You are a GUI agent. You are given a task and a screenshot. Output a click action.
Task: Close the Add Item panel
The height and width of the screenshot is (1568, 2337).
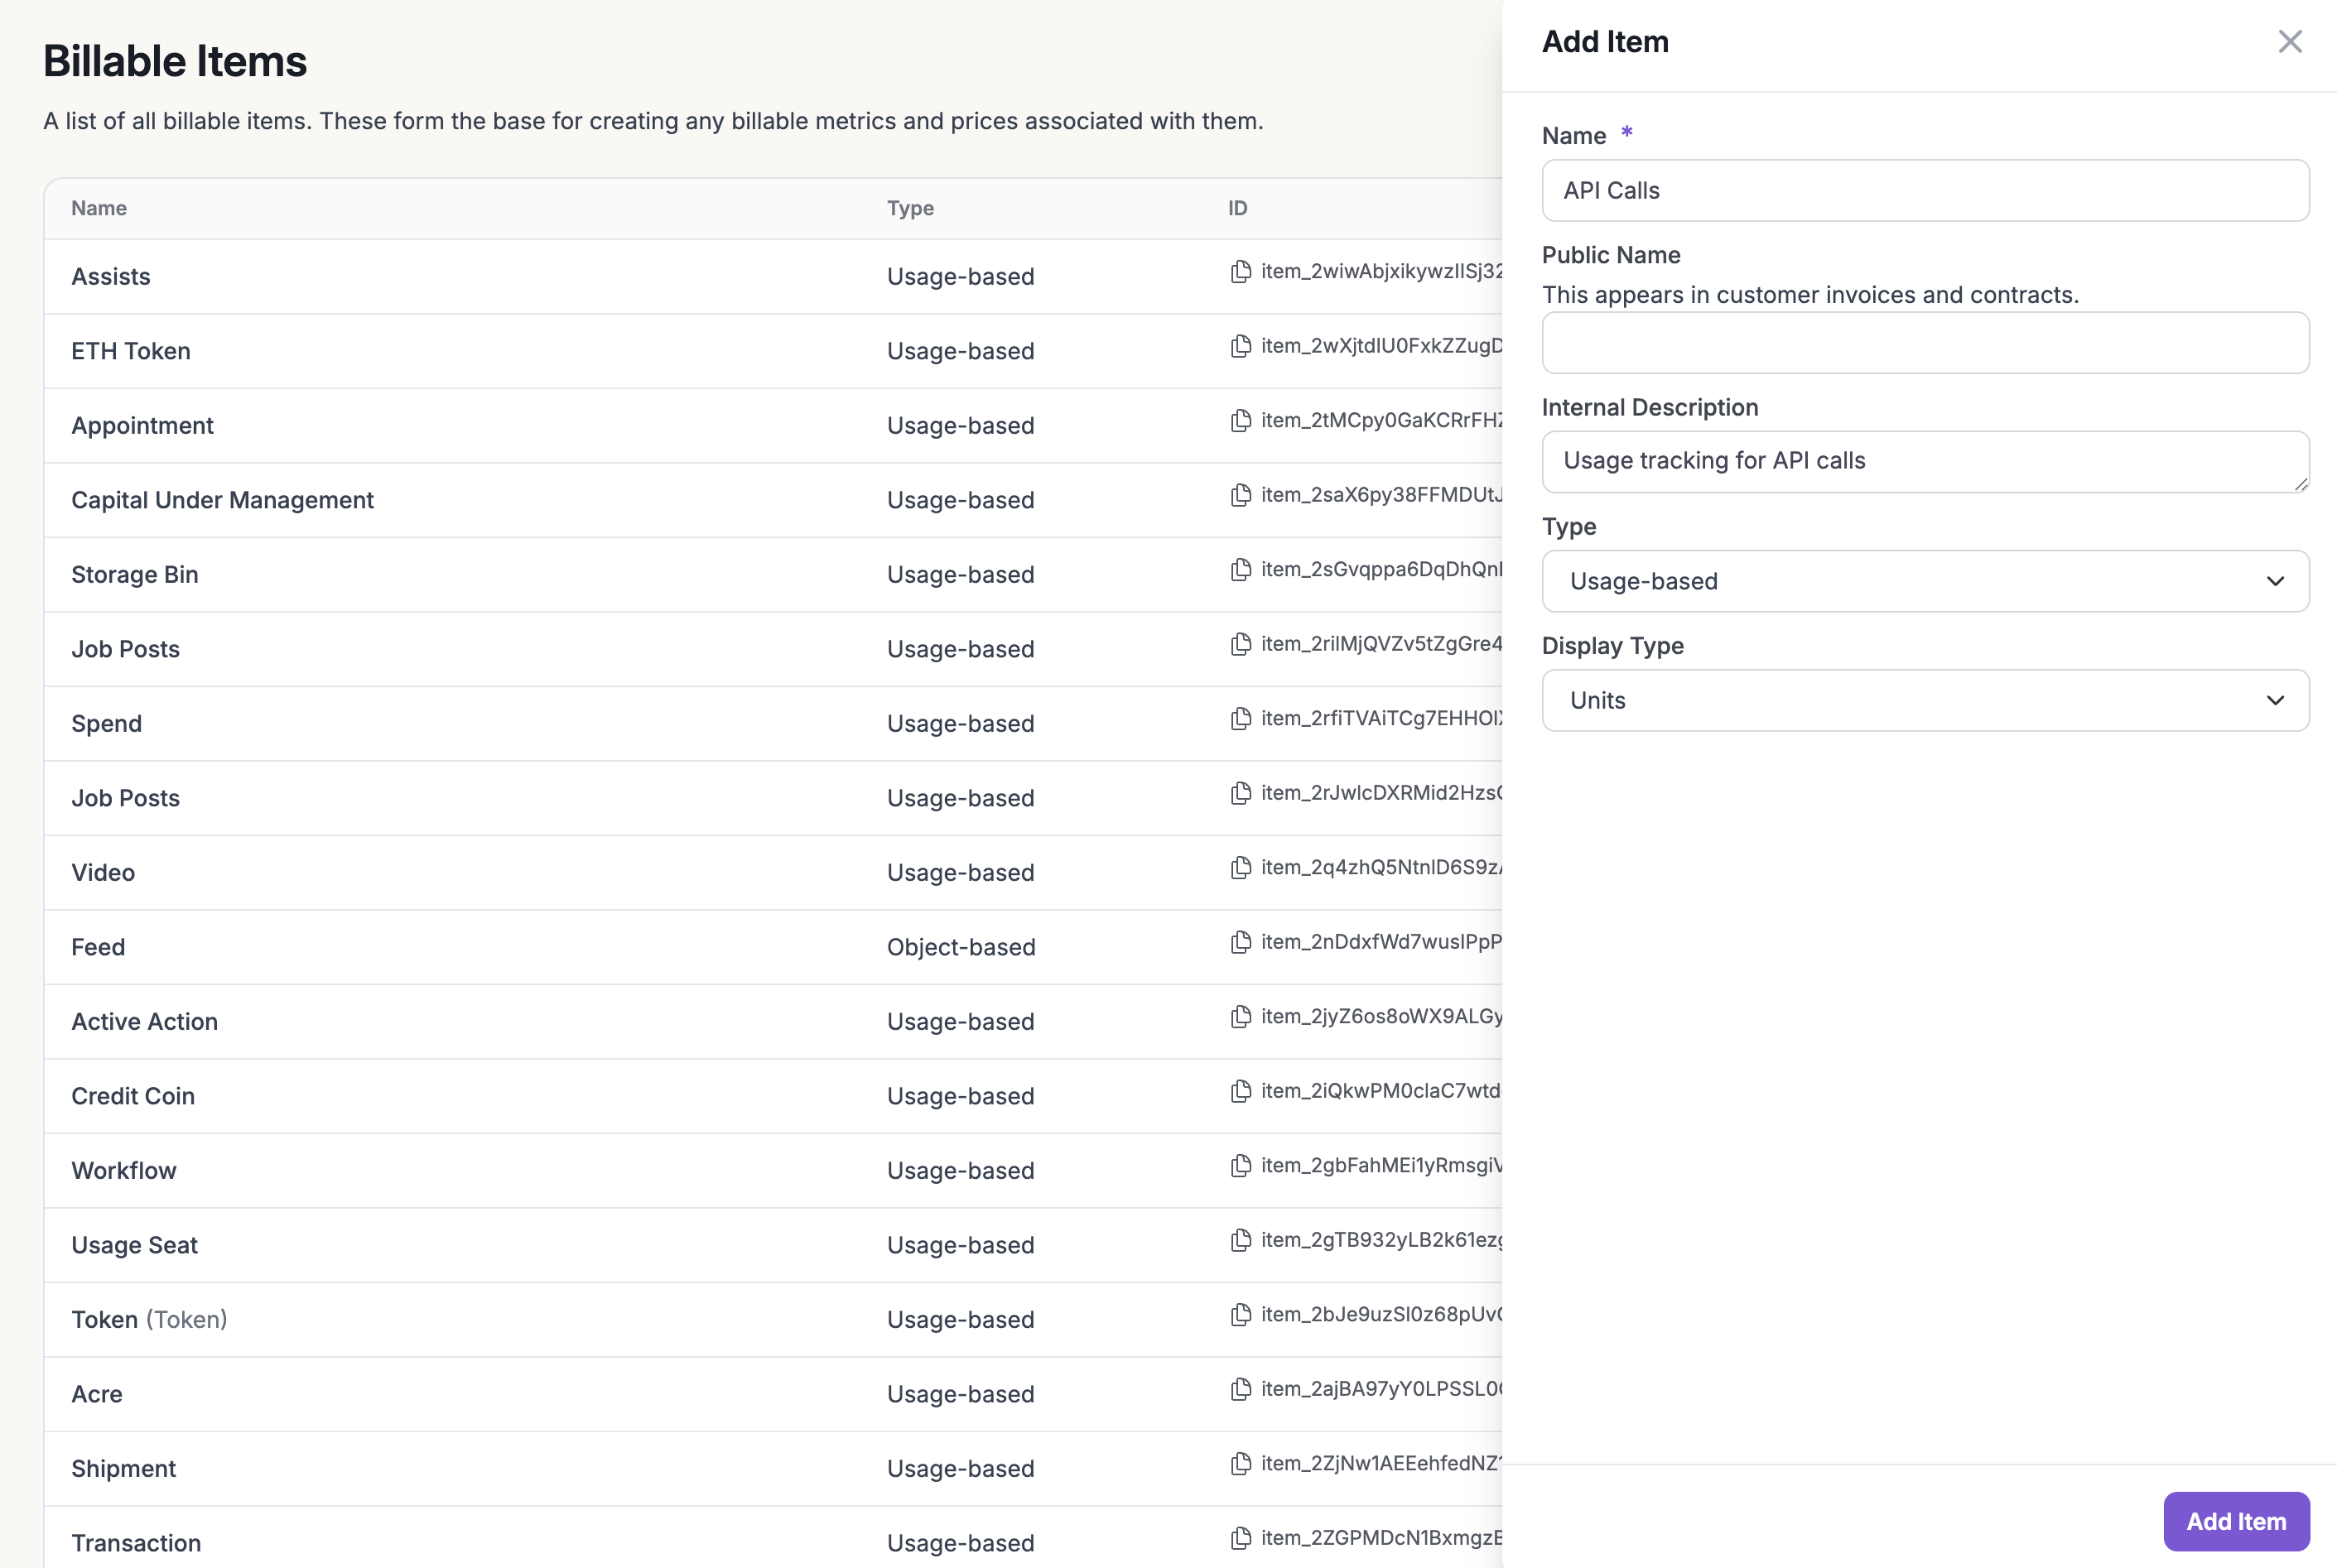pyautogui.click(x=2289, y=42)
